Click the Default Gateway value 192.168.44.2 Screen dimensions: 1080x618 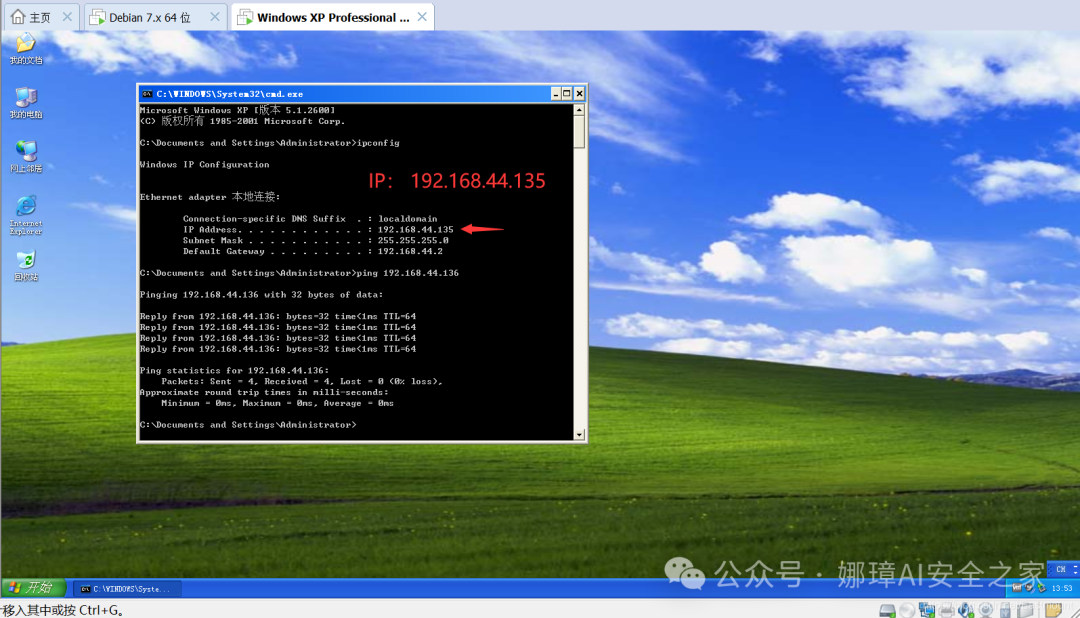point(410,251)
